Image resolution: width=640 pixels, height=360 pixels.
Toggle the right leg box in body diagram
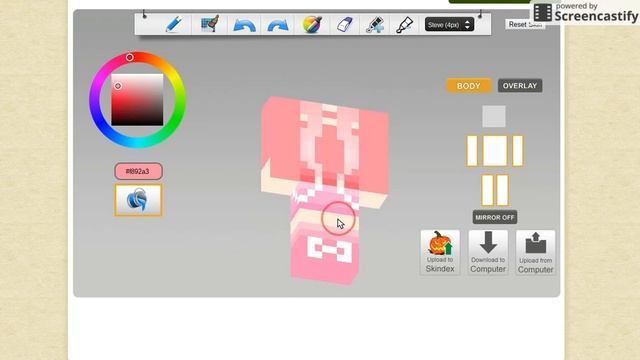[502, 190]
